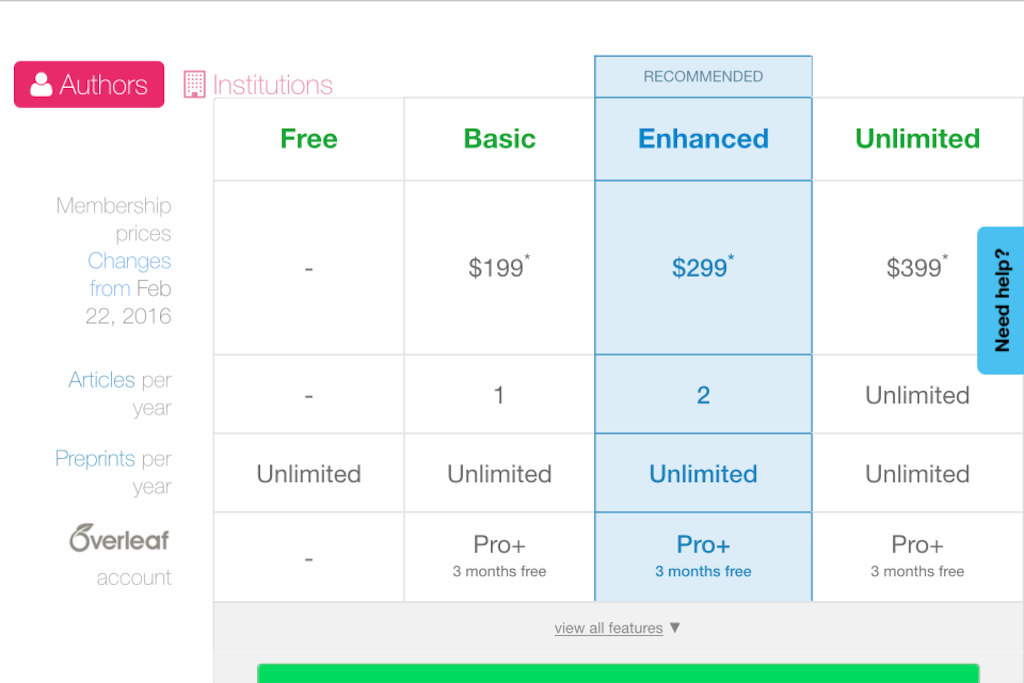This screenshot has width=1024, height=683.
Task: Click the $199 Basic price
Action: (x=499, y=267)
